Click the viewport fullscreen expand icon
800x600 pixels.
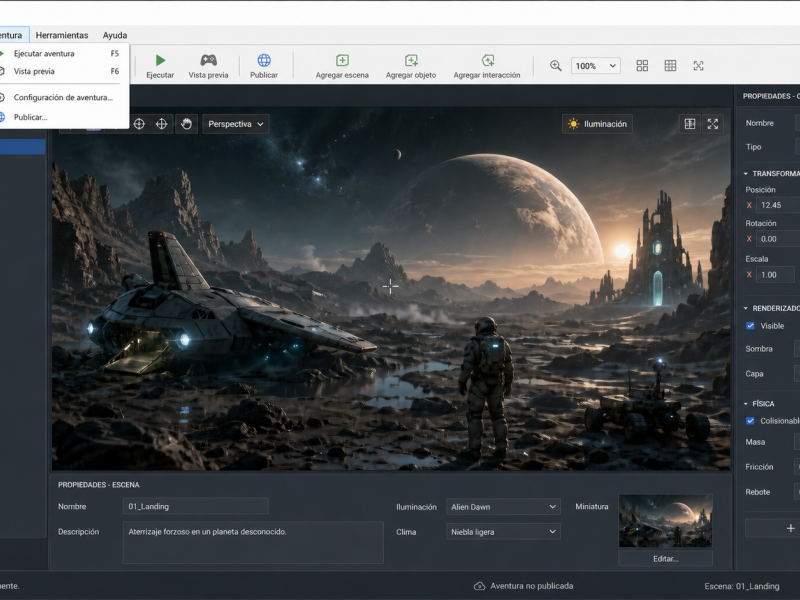(x=713, y=124)
